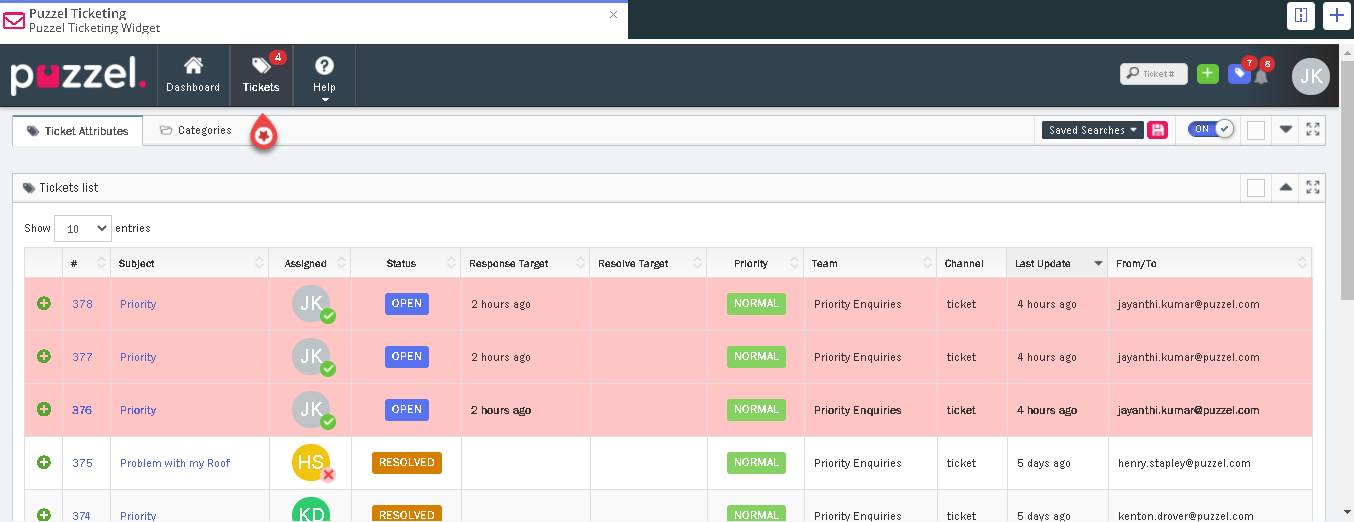This screenshot has height=522, width=1354.
Task: Click the Ticket# search field
Action: pos(1155,73)
